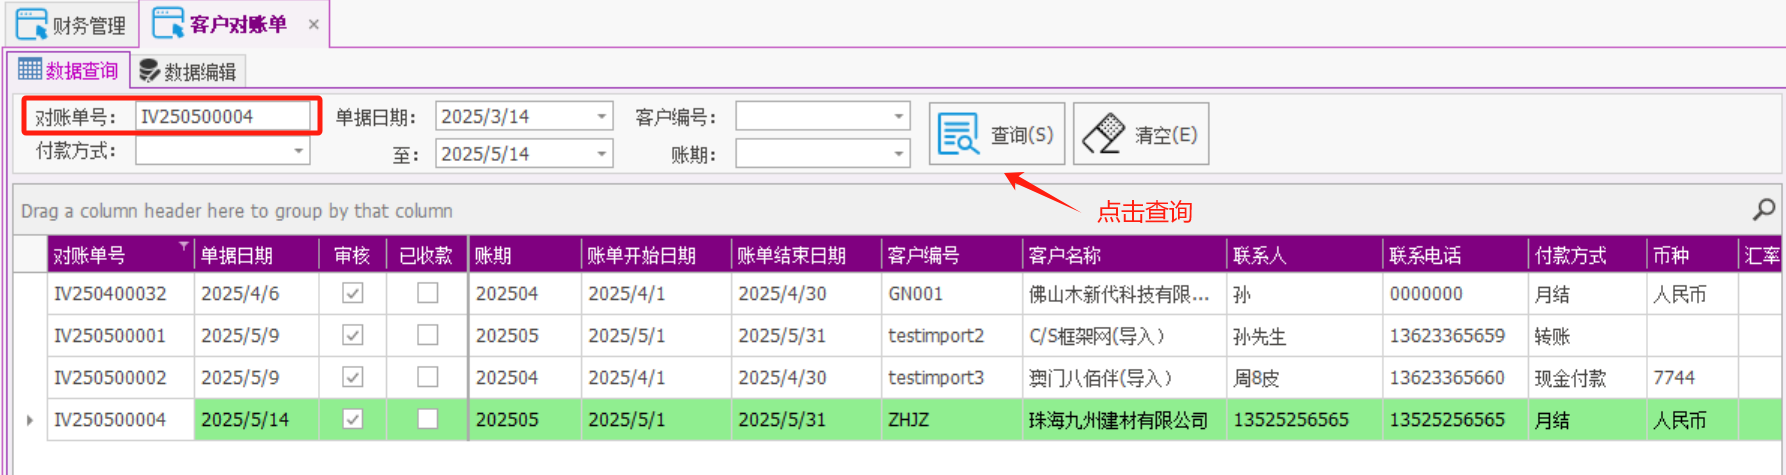The image size is (1786, 475).
Task: Toggle 审核 checkbox for IV250400032
Action: [352, 293]
